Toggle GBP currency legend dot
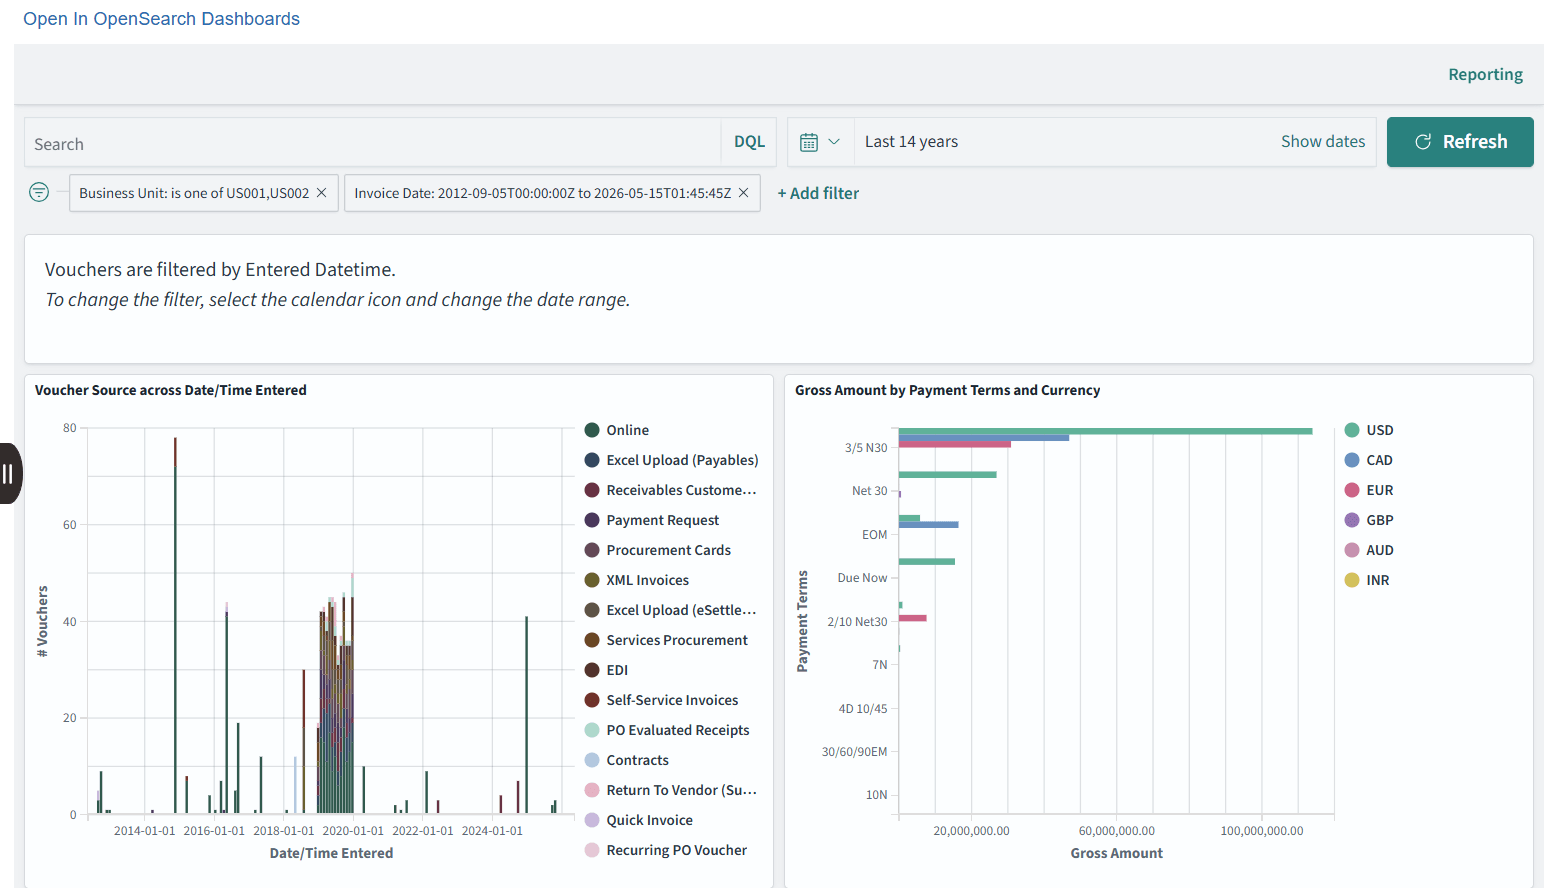 (1352, 520)
